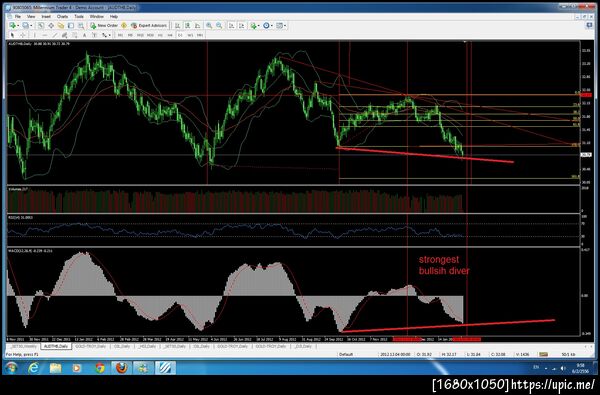600x395 pixels.
Task: Select the Text (A) tool
Action: point(85,35)
